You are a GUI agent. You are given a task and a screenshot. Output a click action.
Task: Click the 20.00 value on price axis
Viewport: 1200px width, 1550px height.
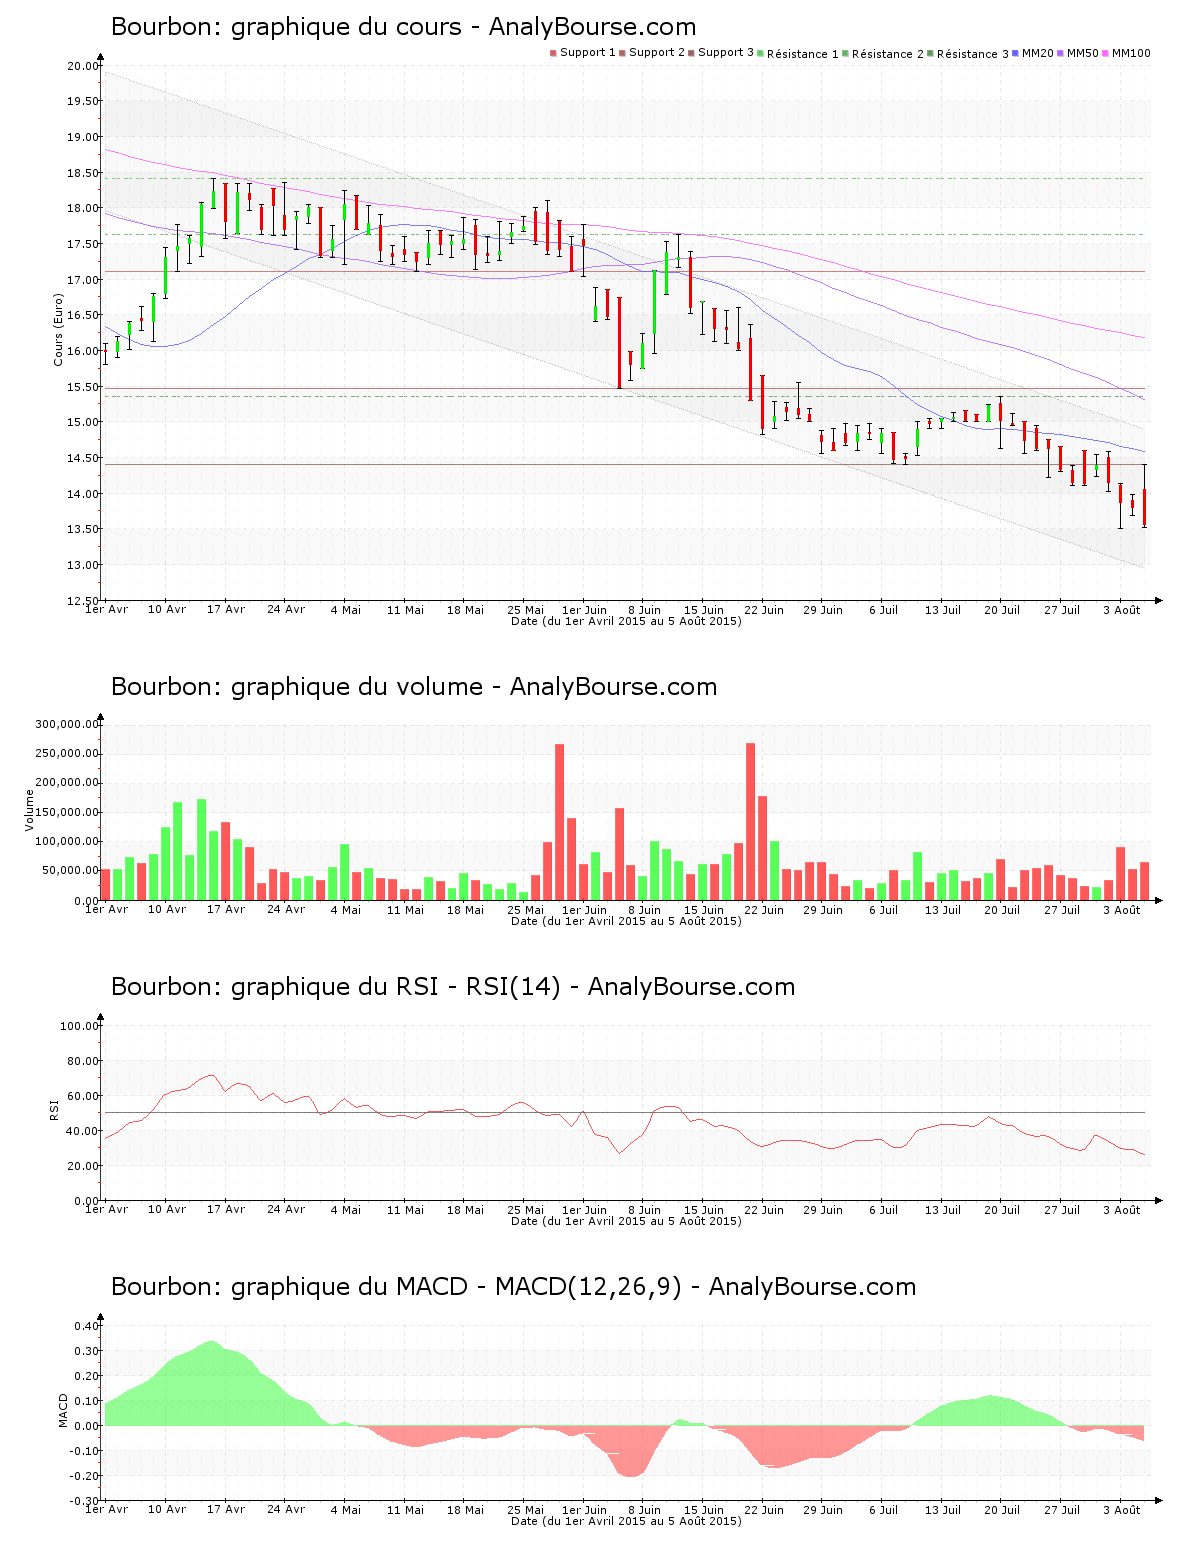click(83, 66)
